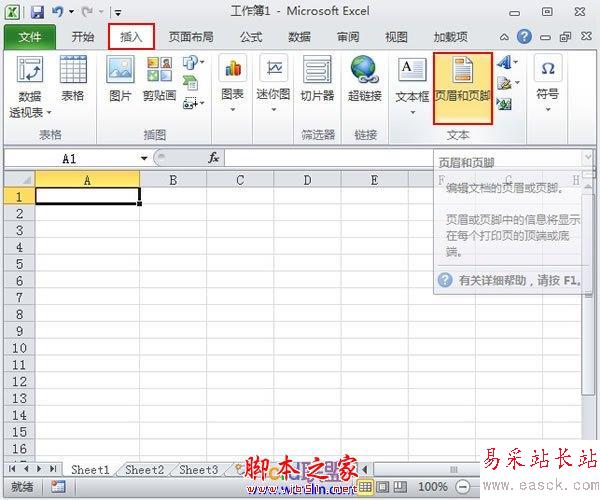Click the 文本框 (Text Box) icon
600x500 pixels.
[412, 70]
